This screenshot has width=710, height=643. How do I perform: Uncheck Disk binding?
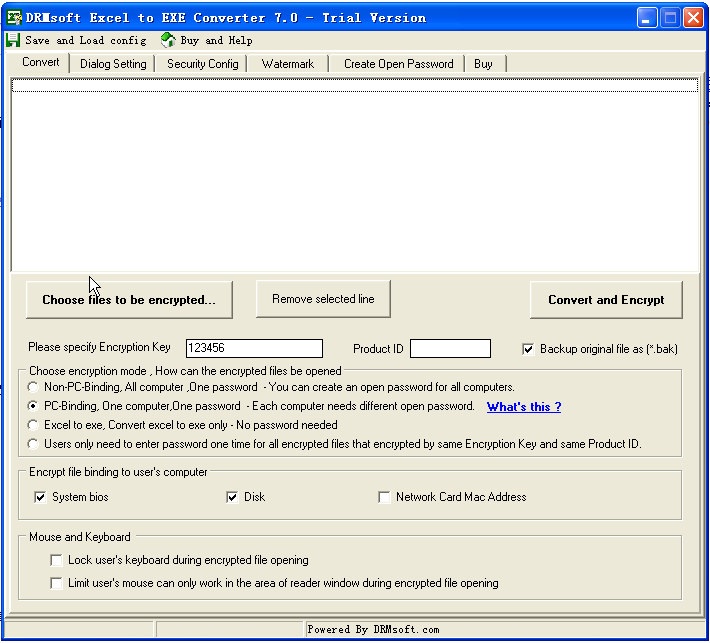232,497
